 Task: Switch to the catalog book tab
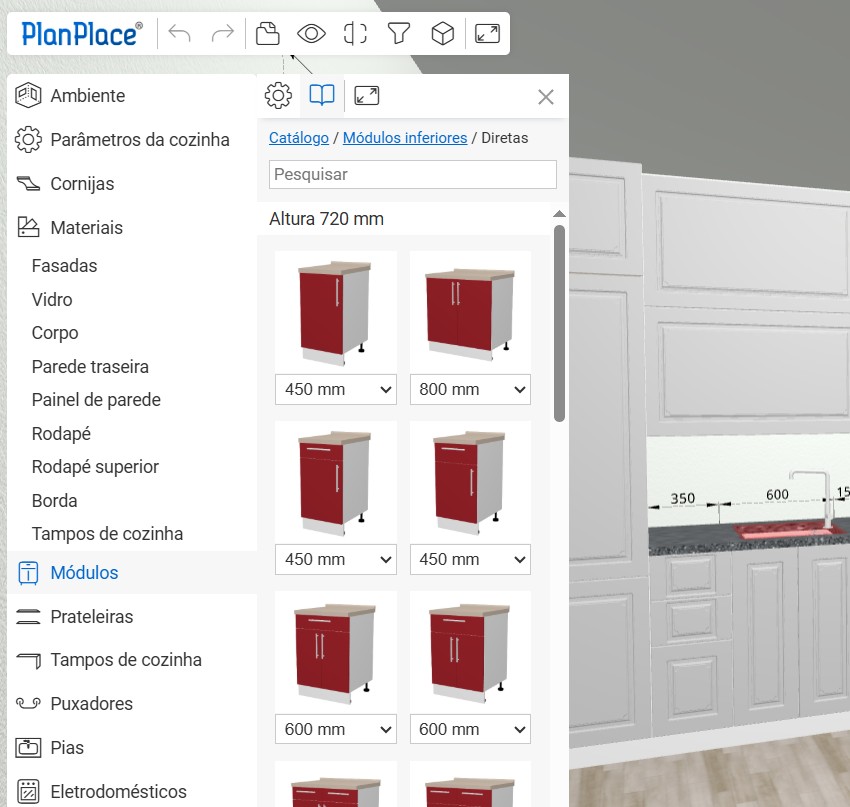point(321,96)
